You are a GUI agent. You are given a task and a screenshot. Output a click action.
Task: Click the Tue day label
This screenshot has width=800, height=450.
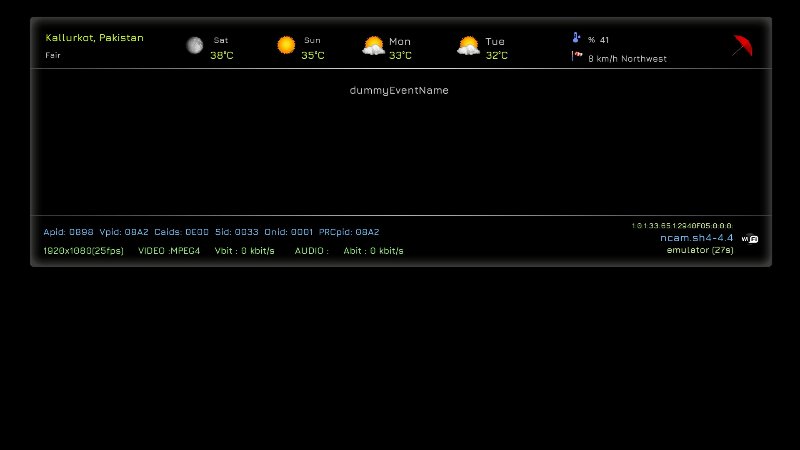[x=495, y=42]
